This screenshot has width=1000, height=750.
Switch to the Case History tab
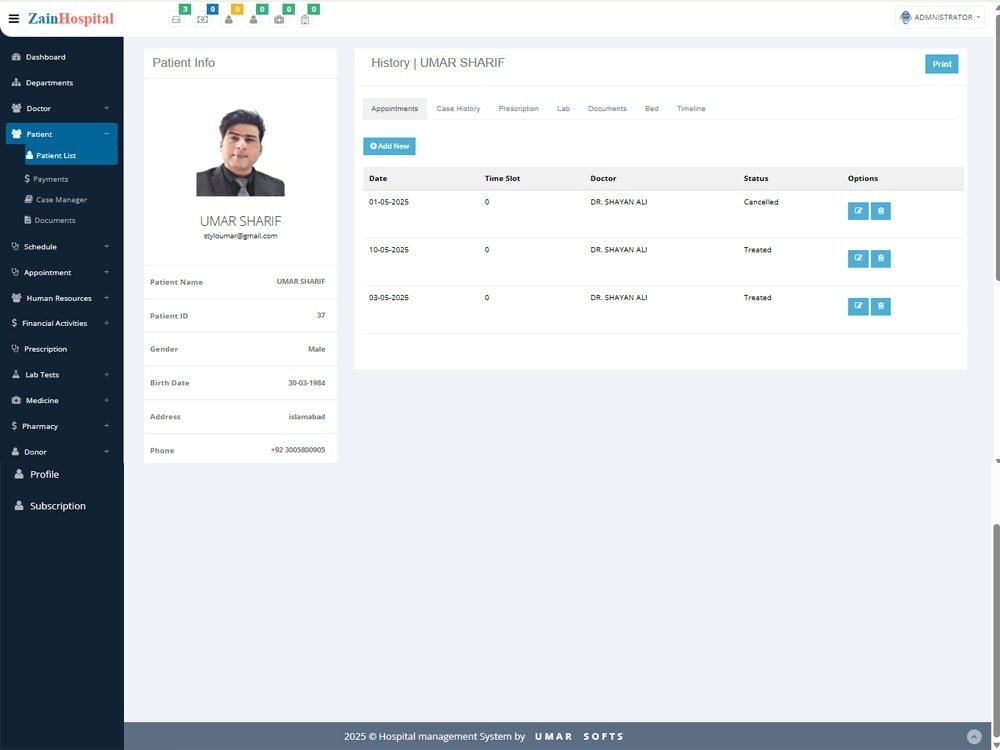[x=458, y=108]
